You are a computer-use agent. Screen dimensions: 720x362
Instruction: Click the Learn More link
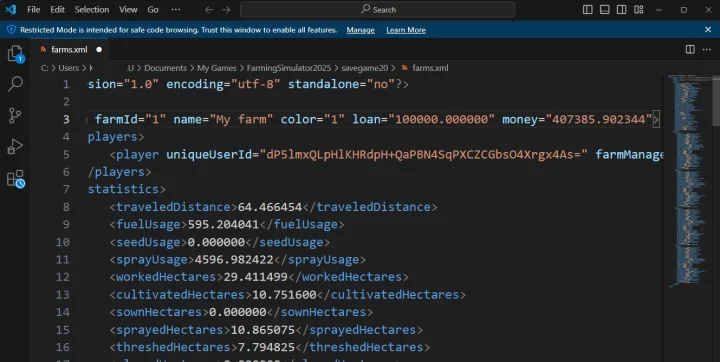pyautogui.click(x=406, y=30)
